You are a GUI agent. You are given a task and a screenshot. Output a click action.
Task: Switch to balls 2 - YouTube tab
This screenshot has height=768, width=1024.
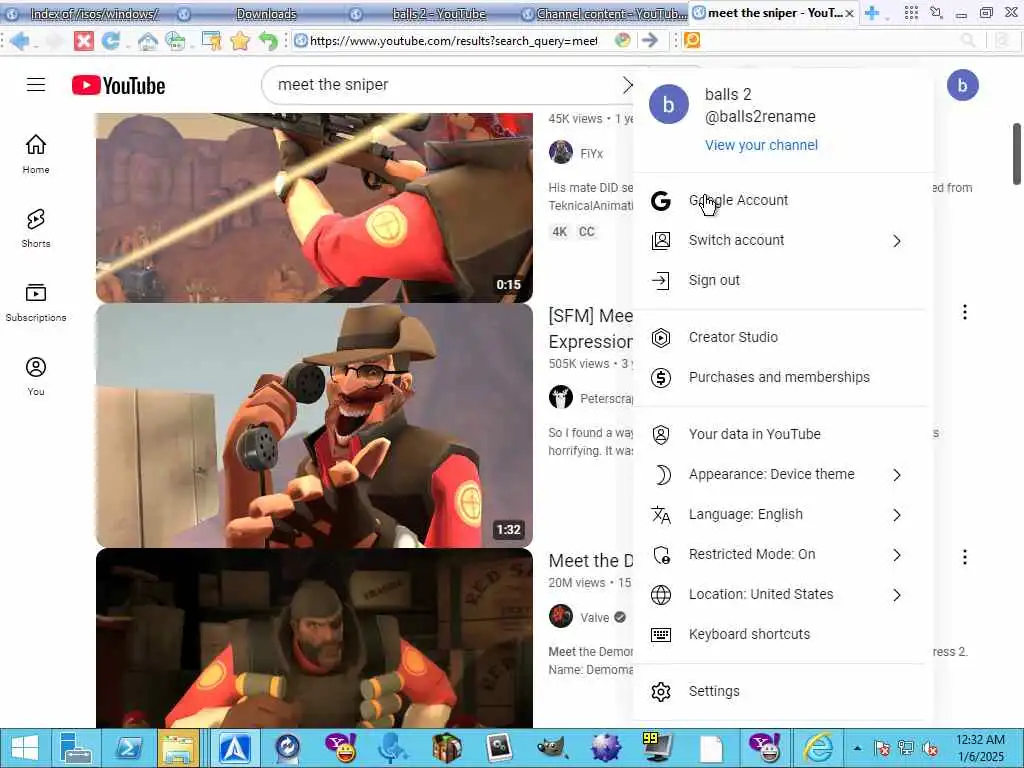click(x=431, y=13)
